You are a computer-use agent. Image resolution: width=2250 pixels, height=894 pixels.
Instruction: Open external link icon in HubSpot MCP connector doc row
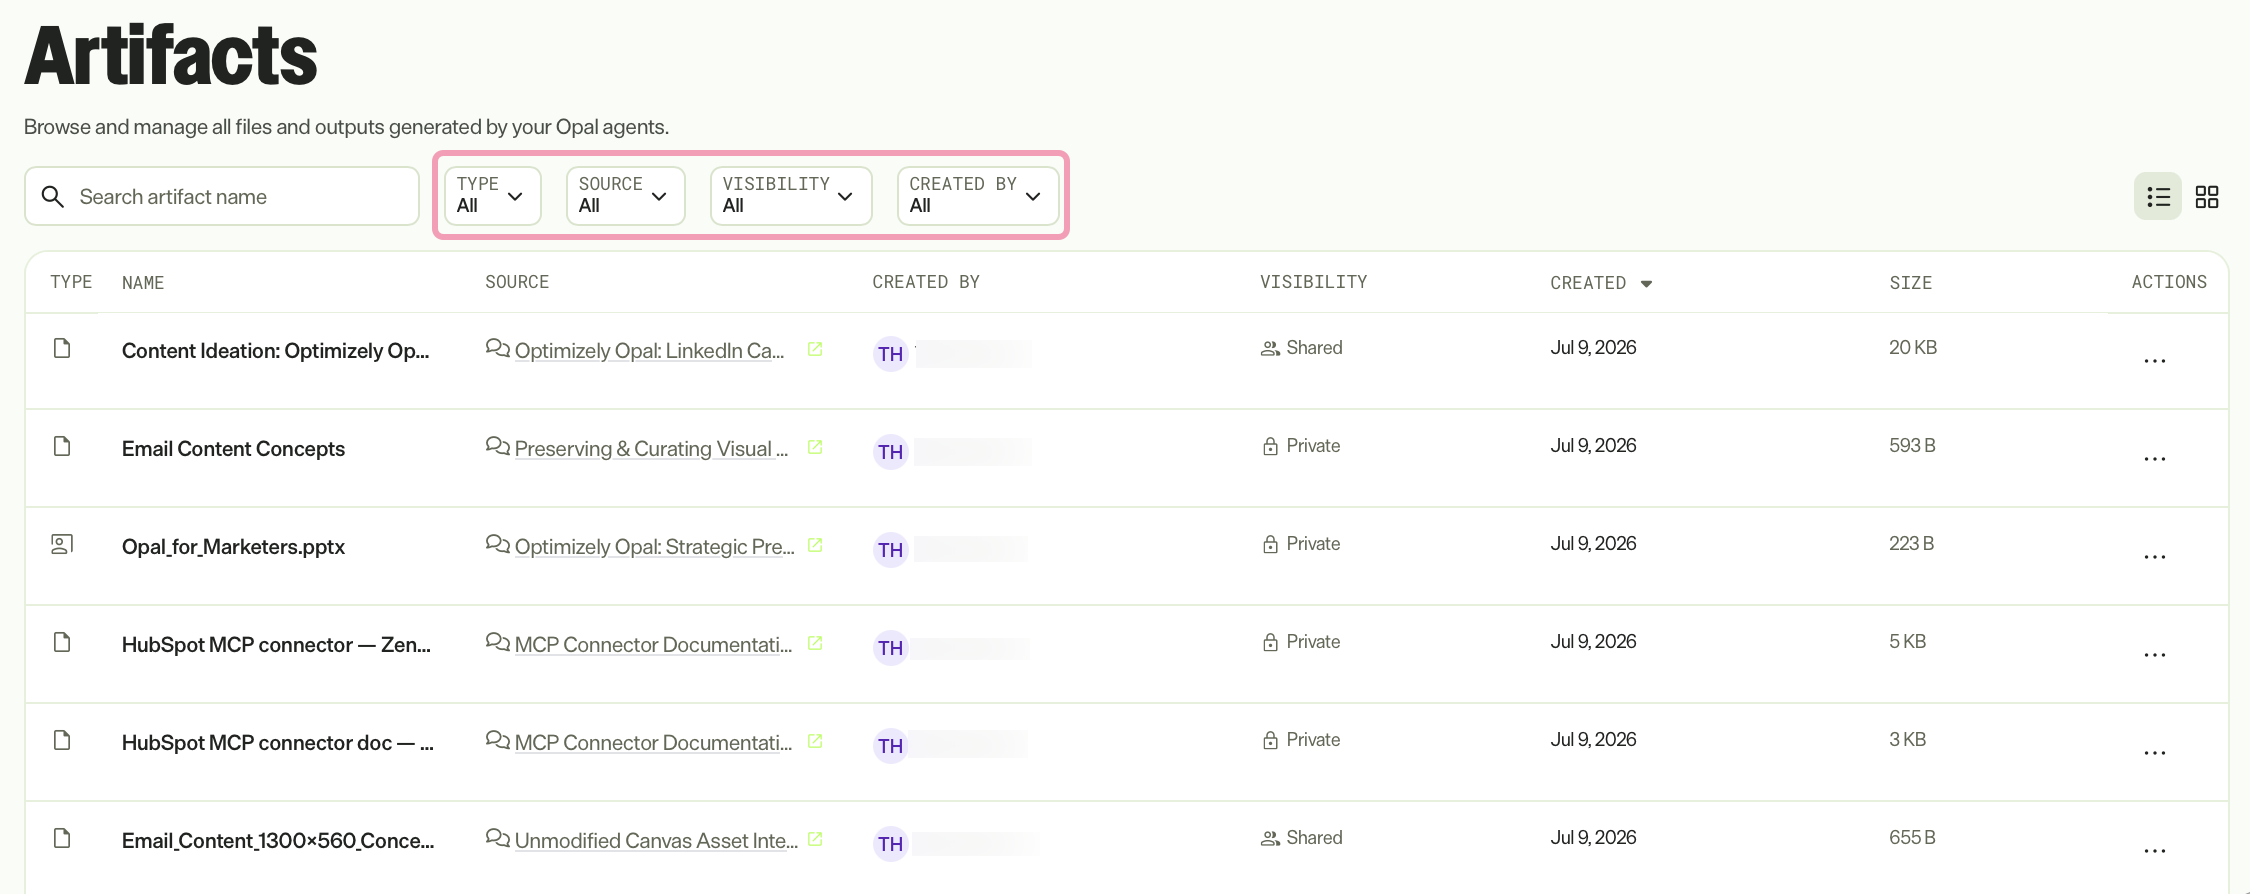click(x=815, y=741)
